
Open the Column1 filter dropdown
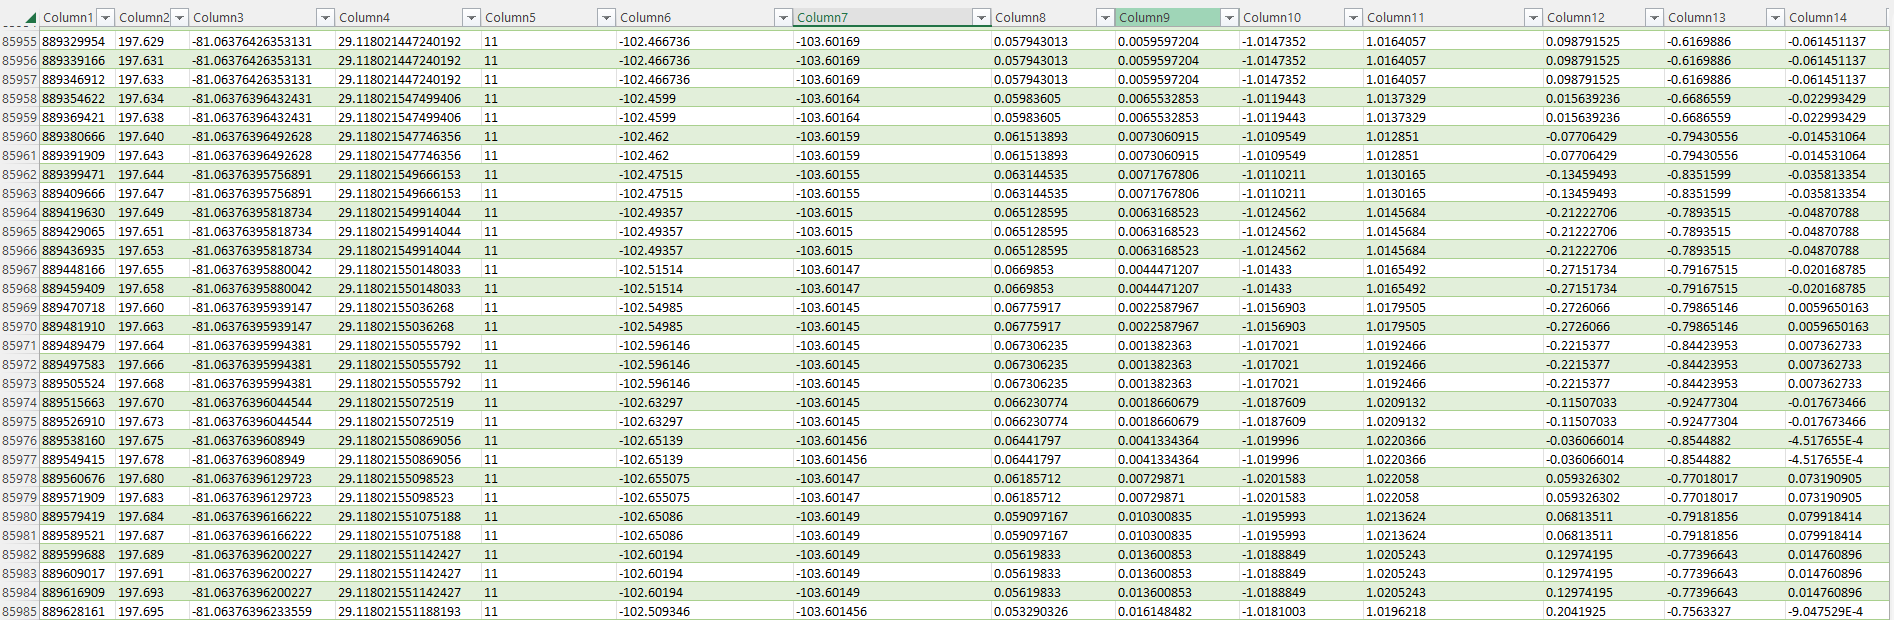(x=105, y=18)
